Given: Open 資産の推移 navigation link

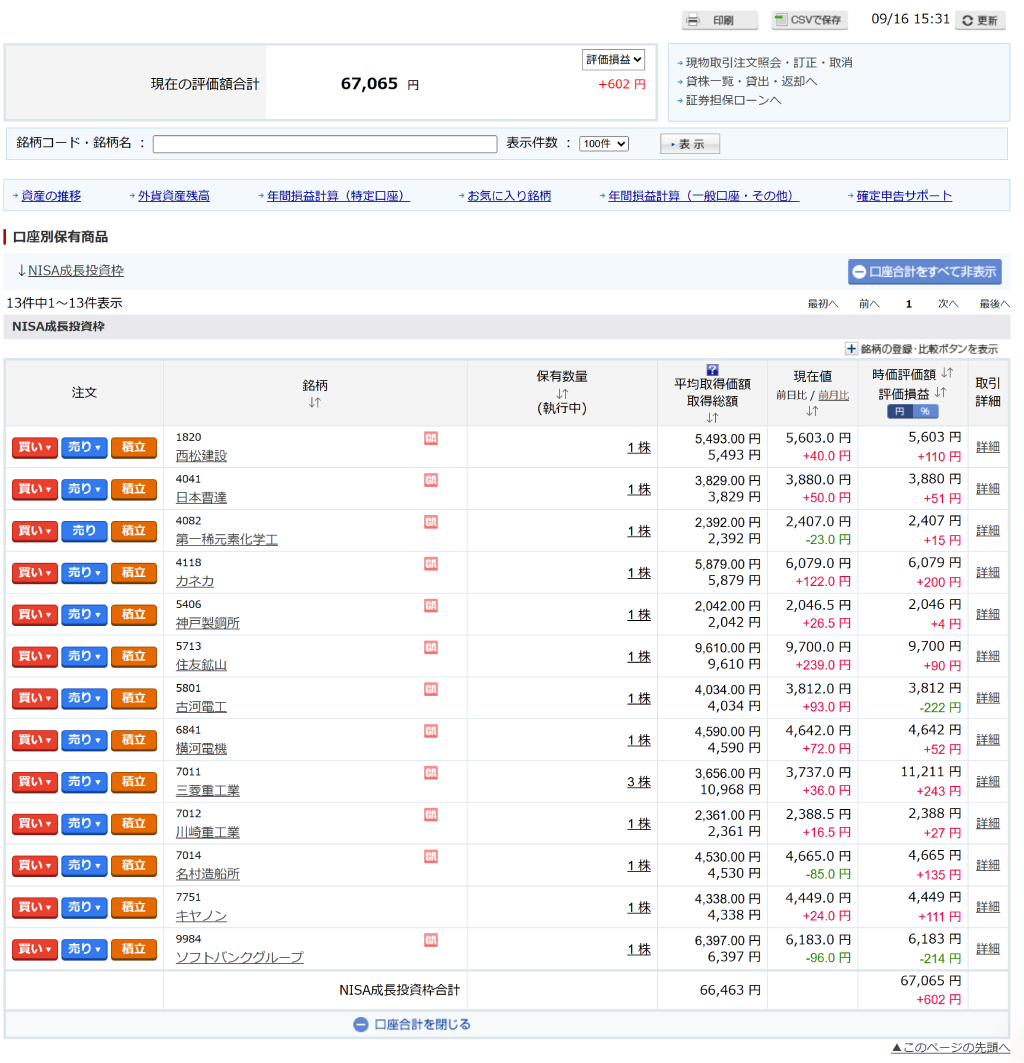Looking at the screenshot, I should (x=51, y=196).
